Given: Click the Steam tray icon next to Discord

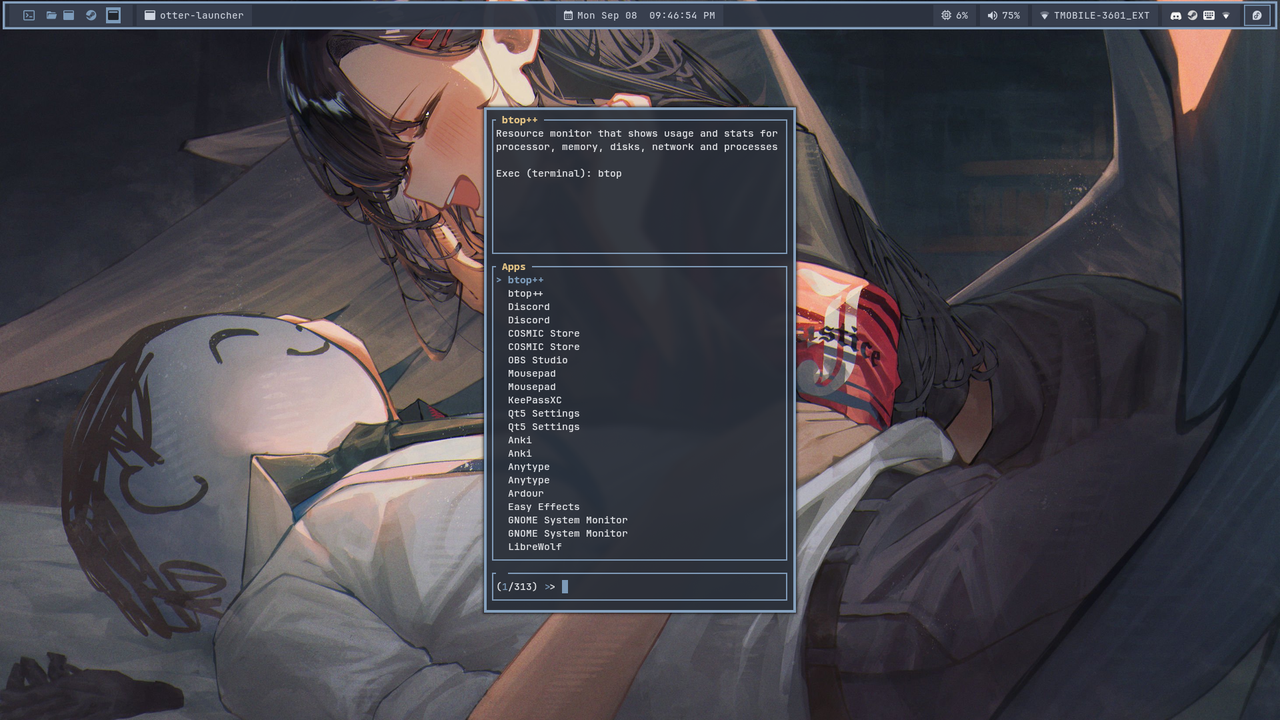Looking at the screenshot, I should [1192, 15].
